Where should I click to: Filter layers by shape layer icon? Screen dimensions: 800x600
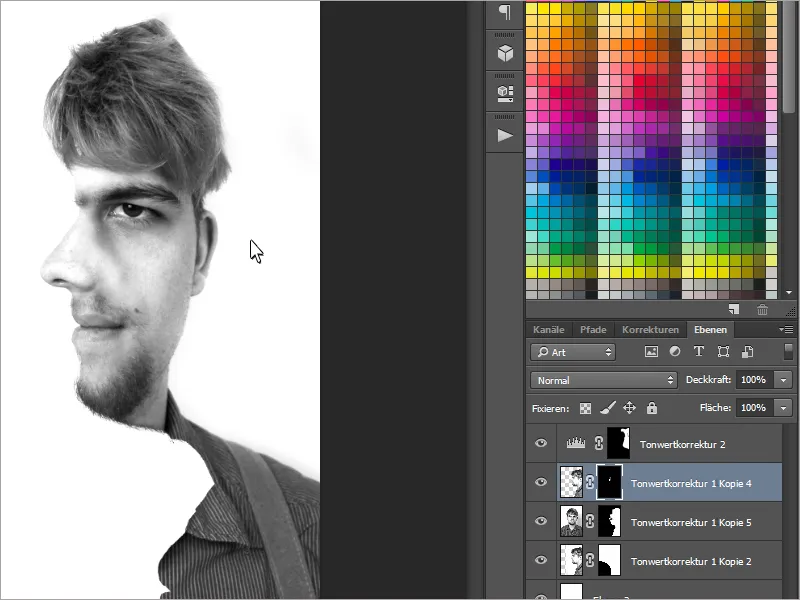[723, 352]
